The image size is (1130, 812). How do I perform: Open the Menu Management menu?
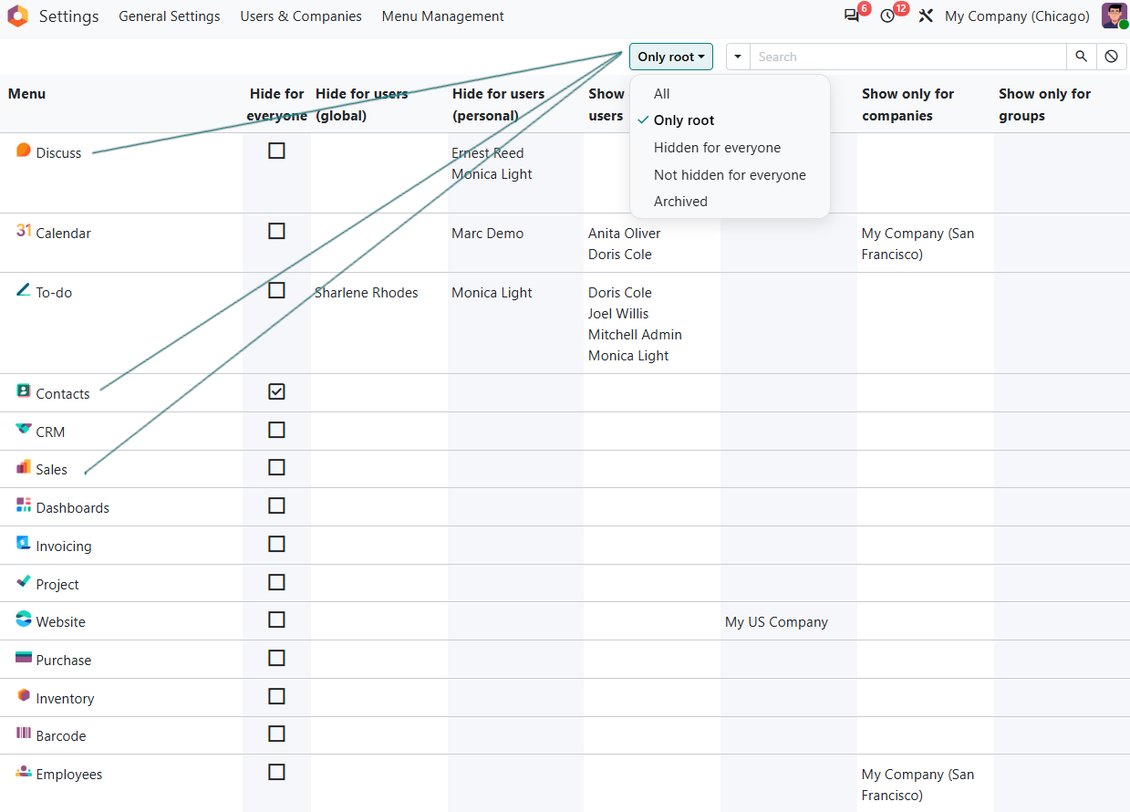pos(442,16)
